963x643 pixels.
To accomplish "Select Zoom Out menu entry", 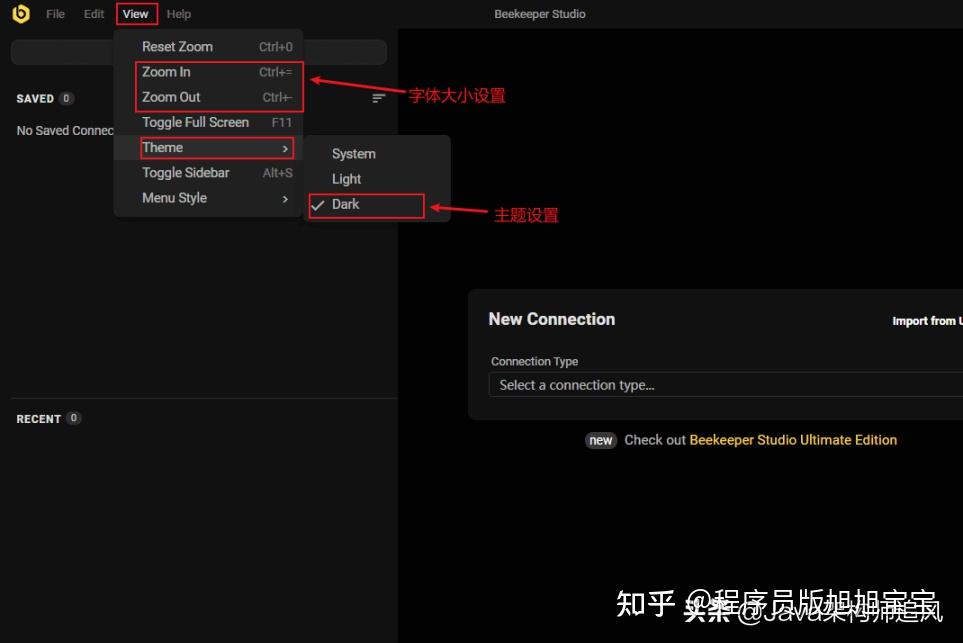I will point(208,97).
